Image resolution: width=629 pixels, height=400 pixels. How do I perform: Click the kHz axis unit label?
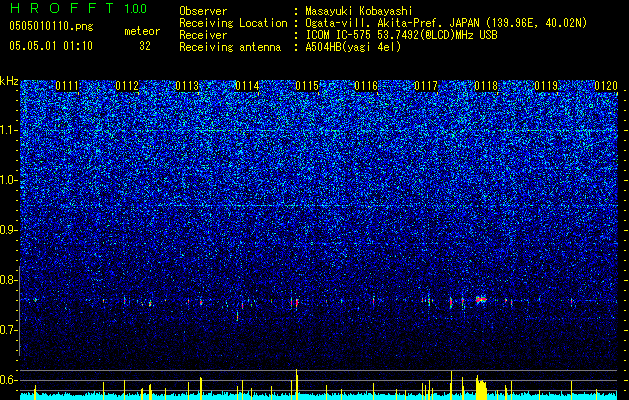click(x=9, y=81)
